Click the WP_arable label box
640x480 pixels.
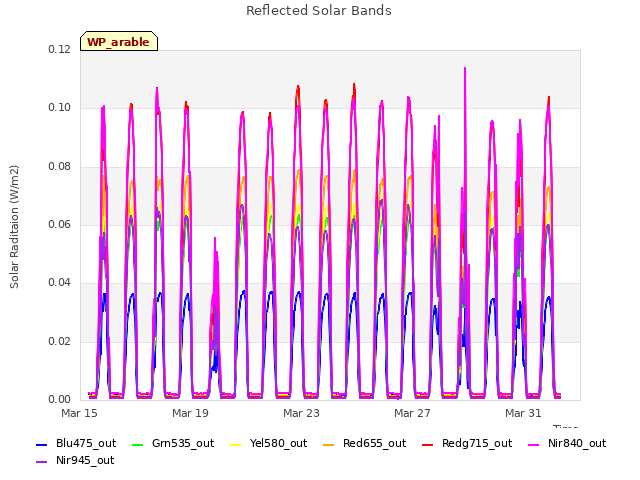(119, 41)
